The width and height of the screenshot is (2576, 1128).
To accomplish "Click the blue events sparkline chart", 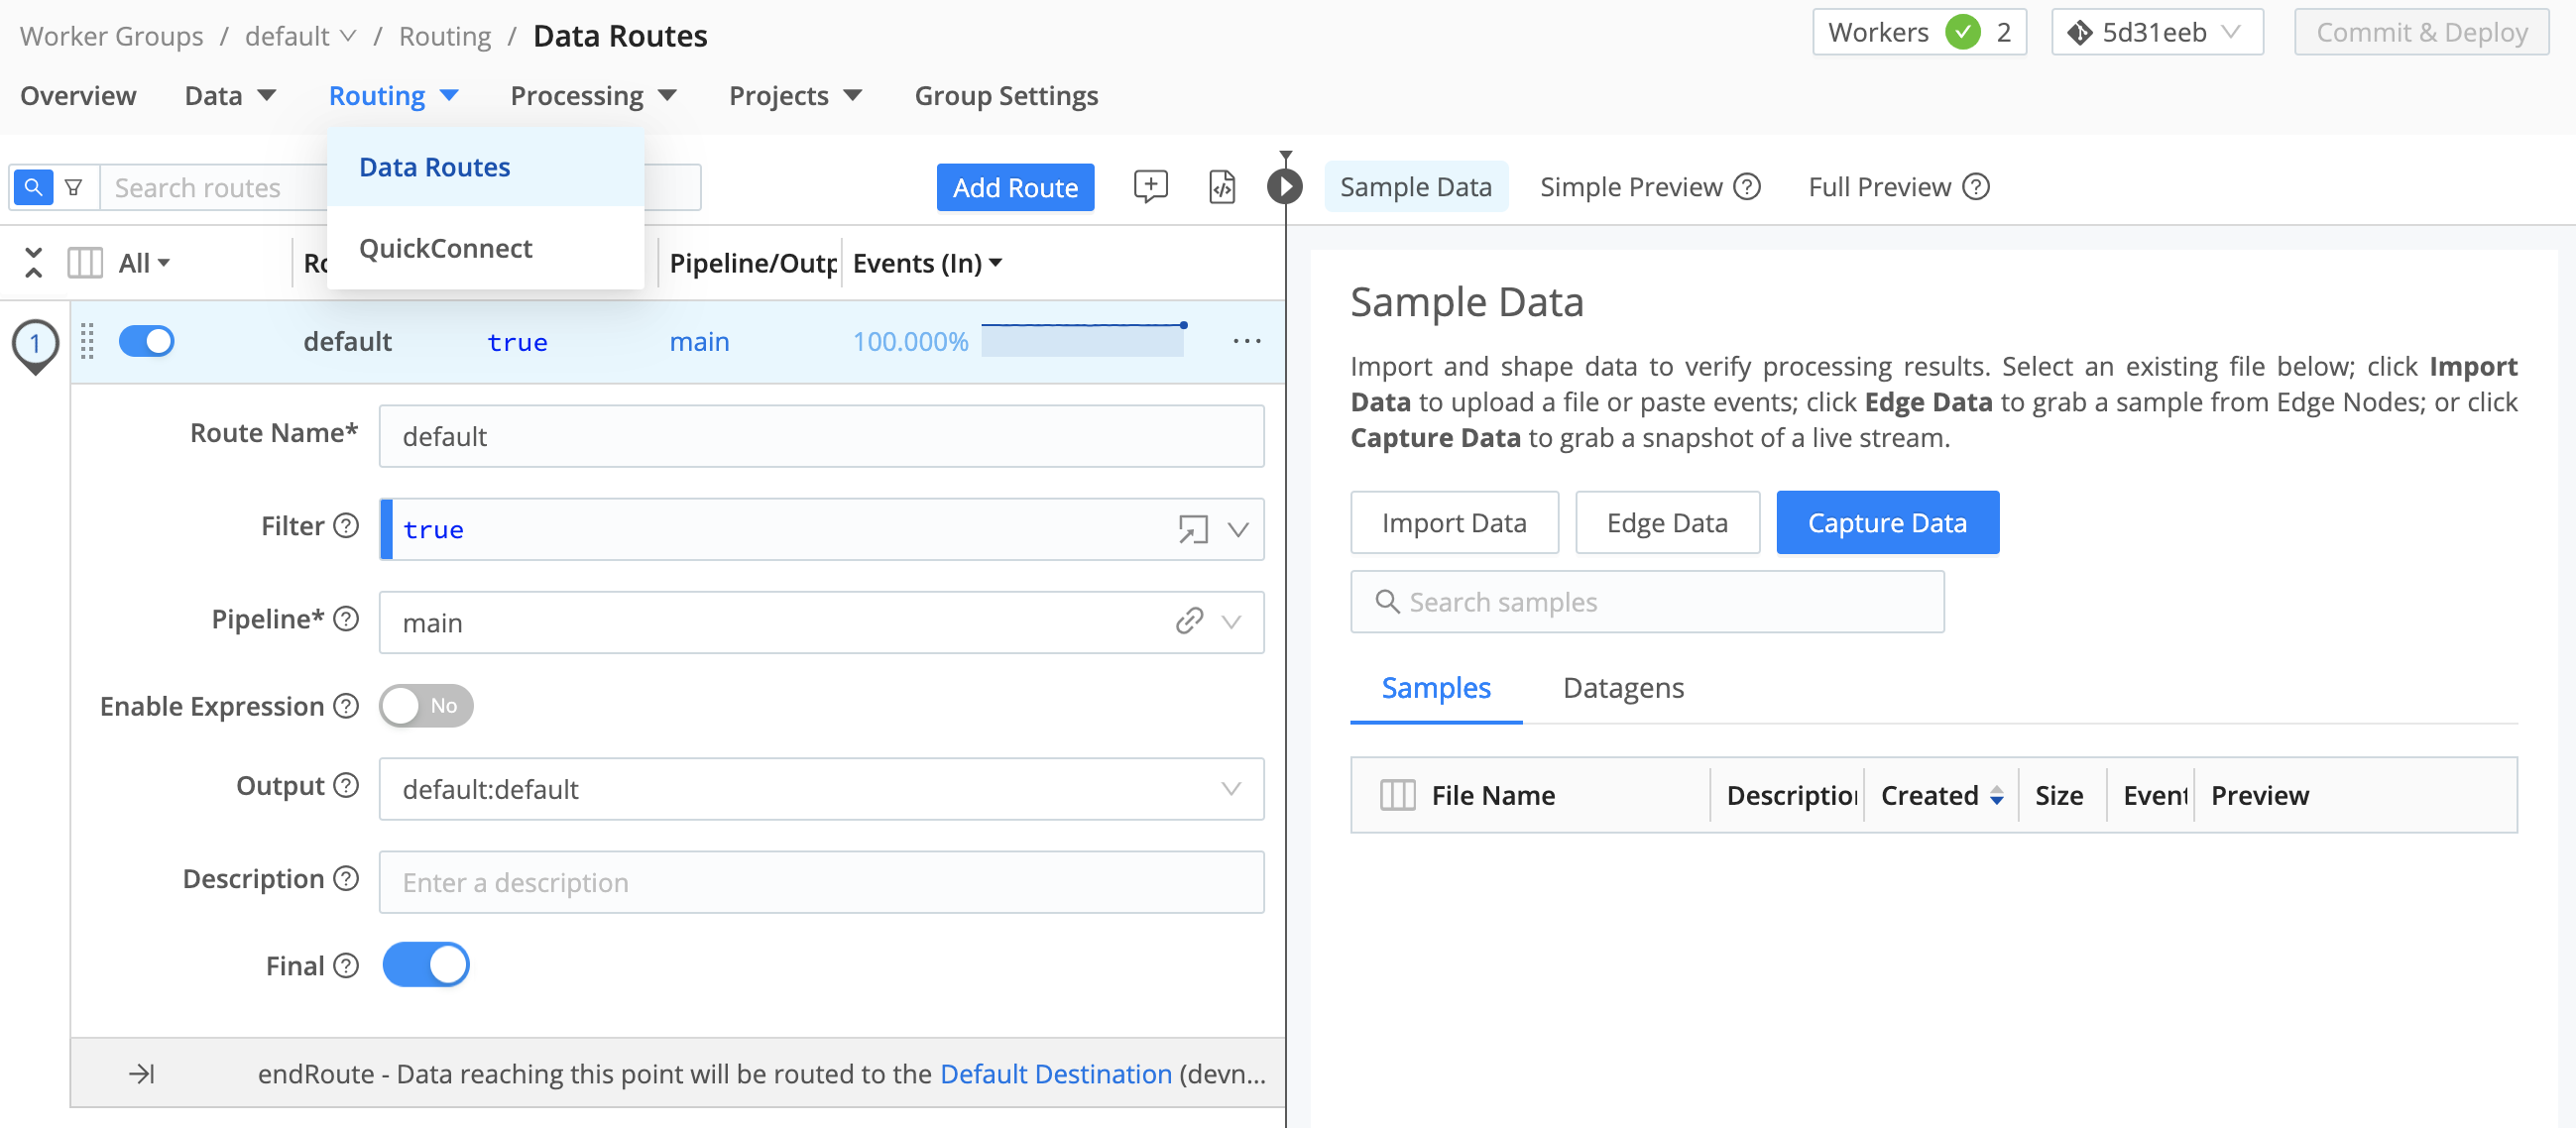I will pos(1083,338).
